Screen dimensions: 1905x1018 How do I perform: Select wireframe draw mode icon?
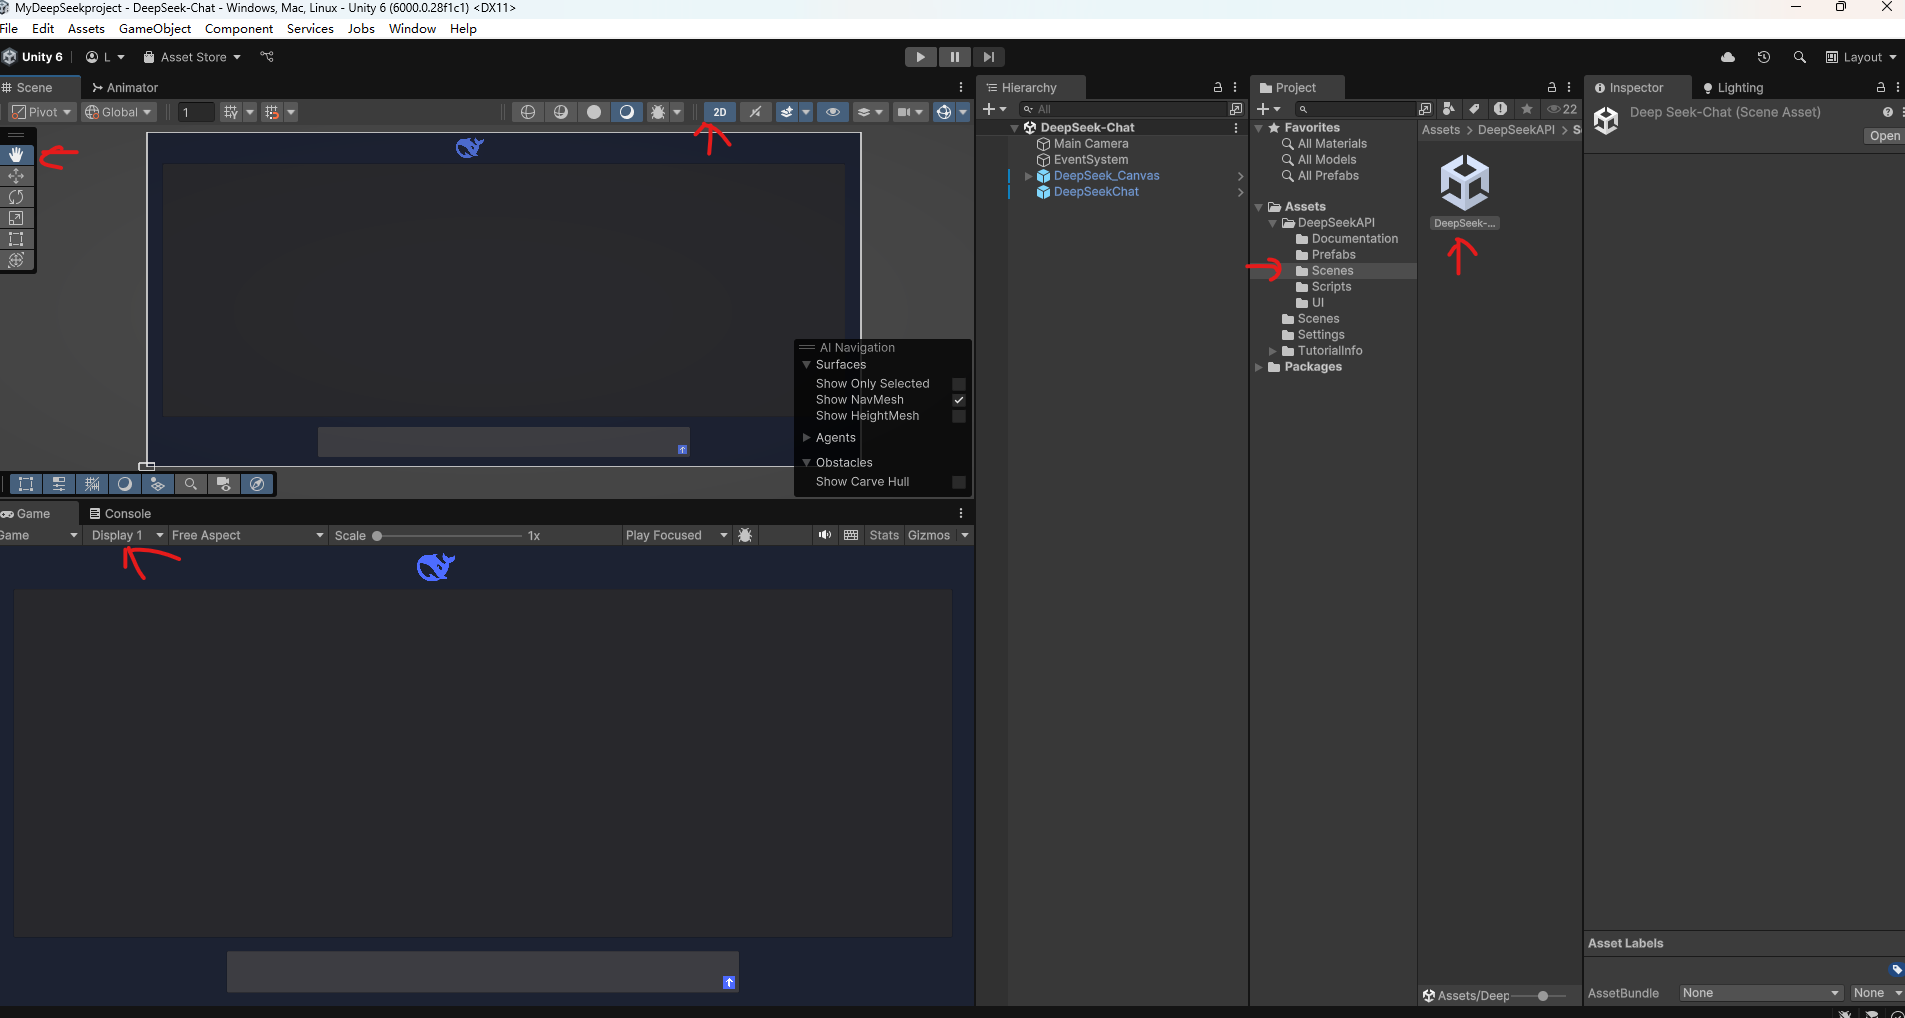pos(528,112)
